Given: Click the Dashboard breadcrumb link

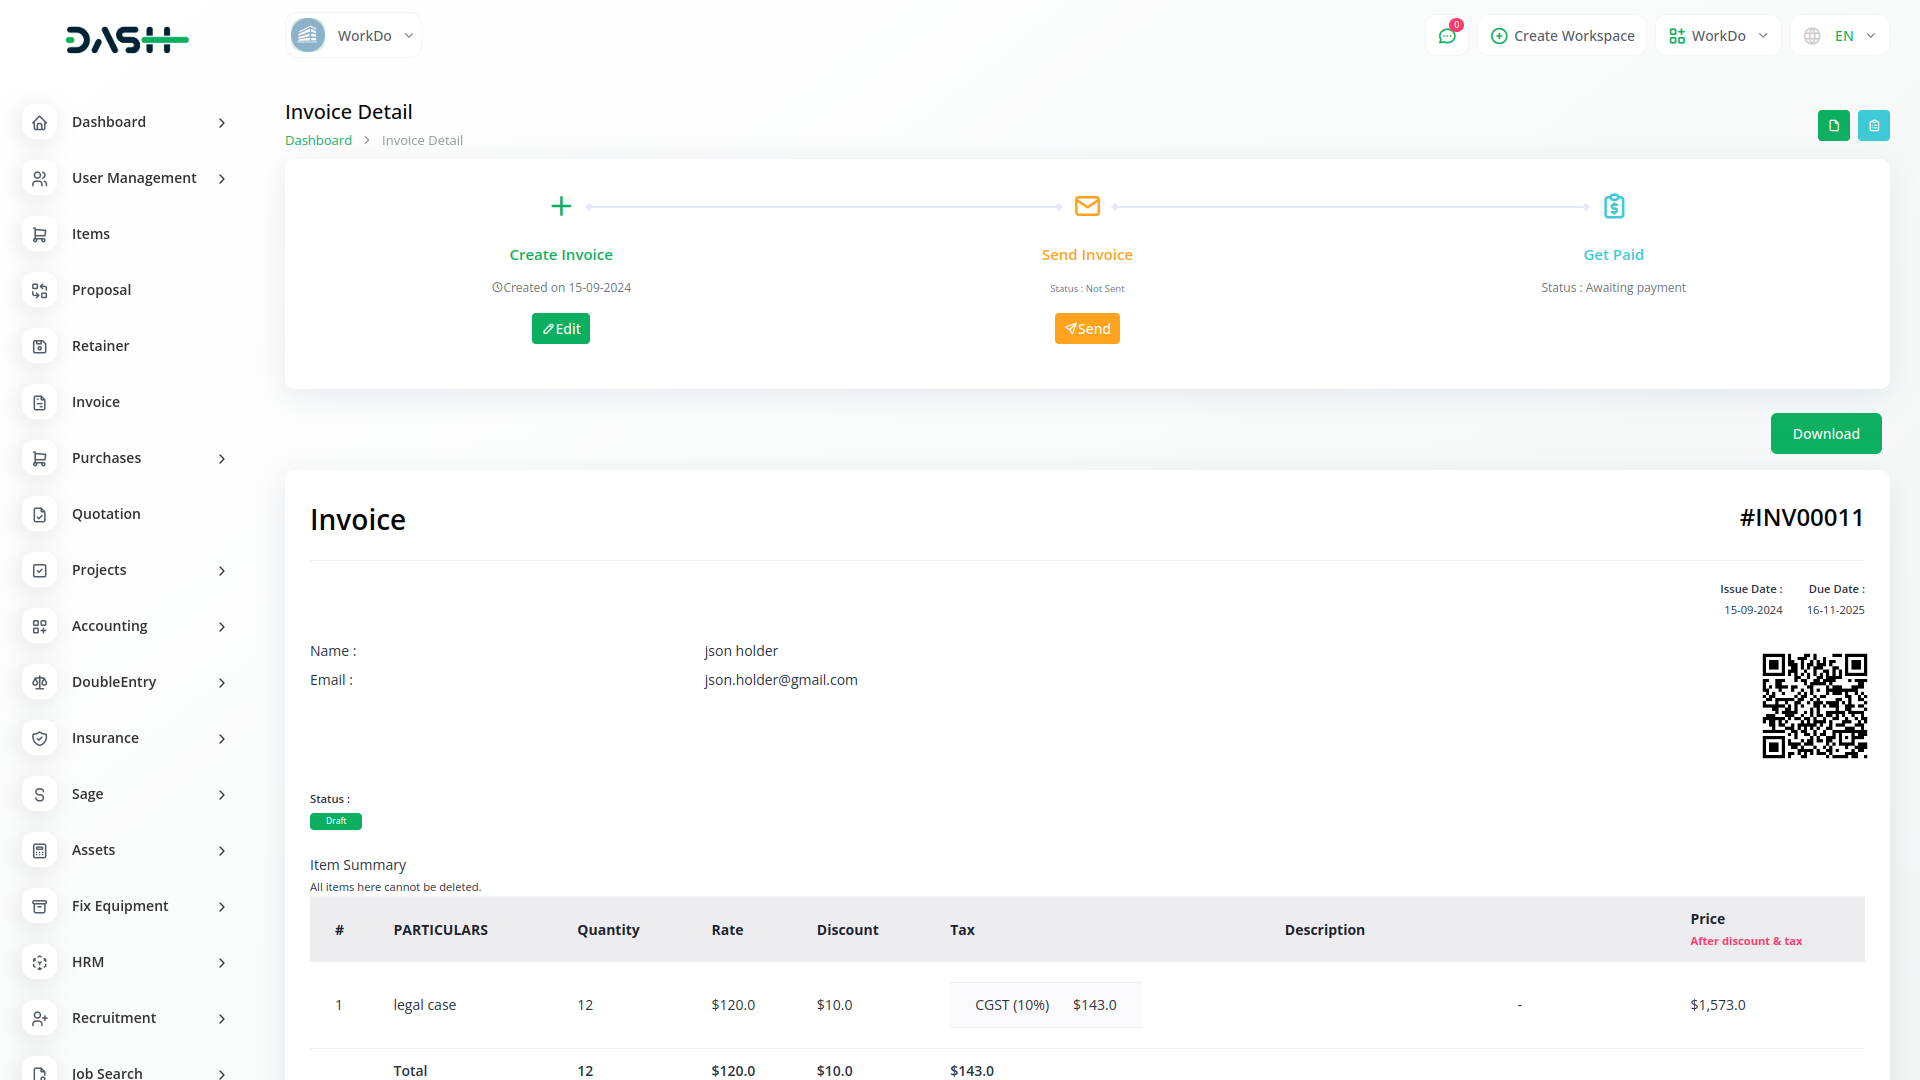Looking at the screenshot, I should pos(318,141).
